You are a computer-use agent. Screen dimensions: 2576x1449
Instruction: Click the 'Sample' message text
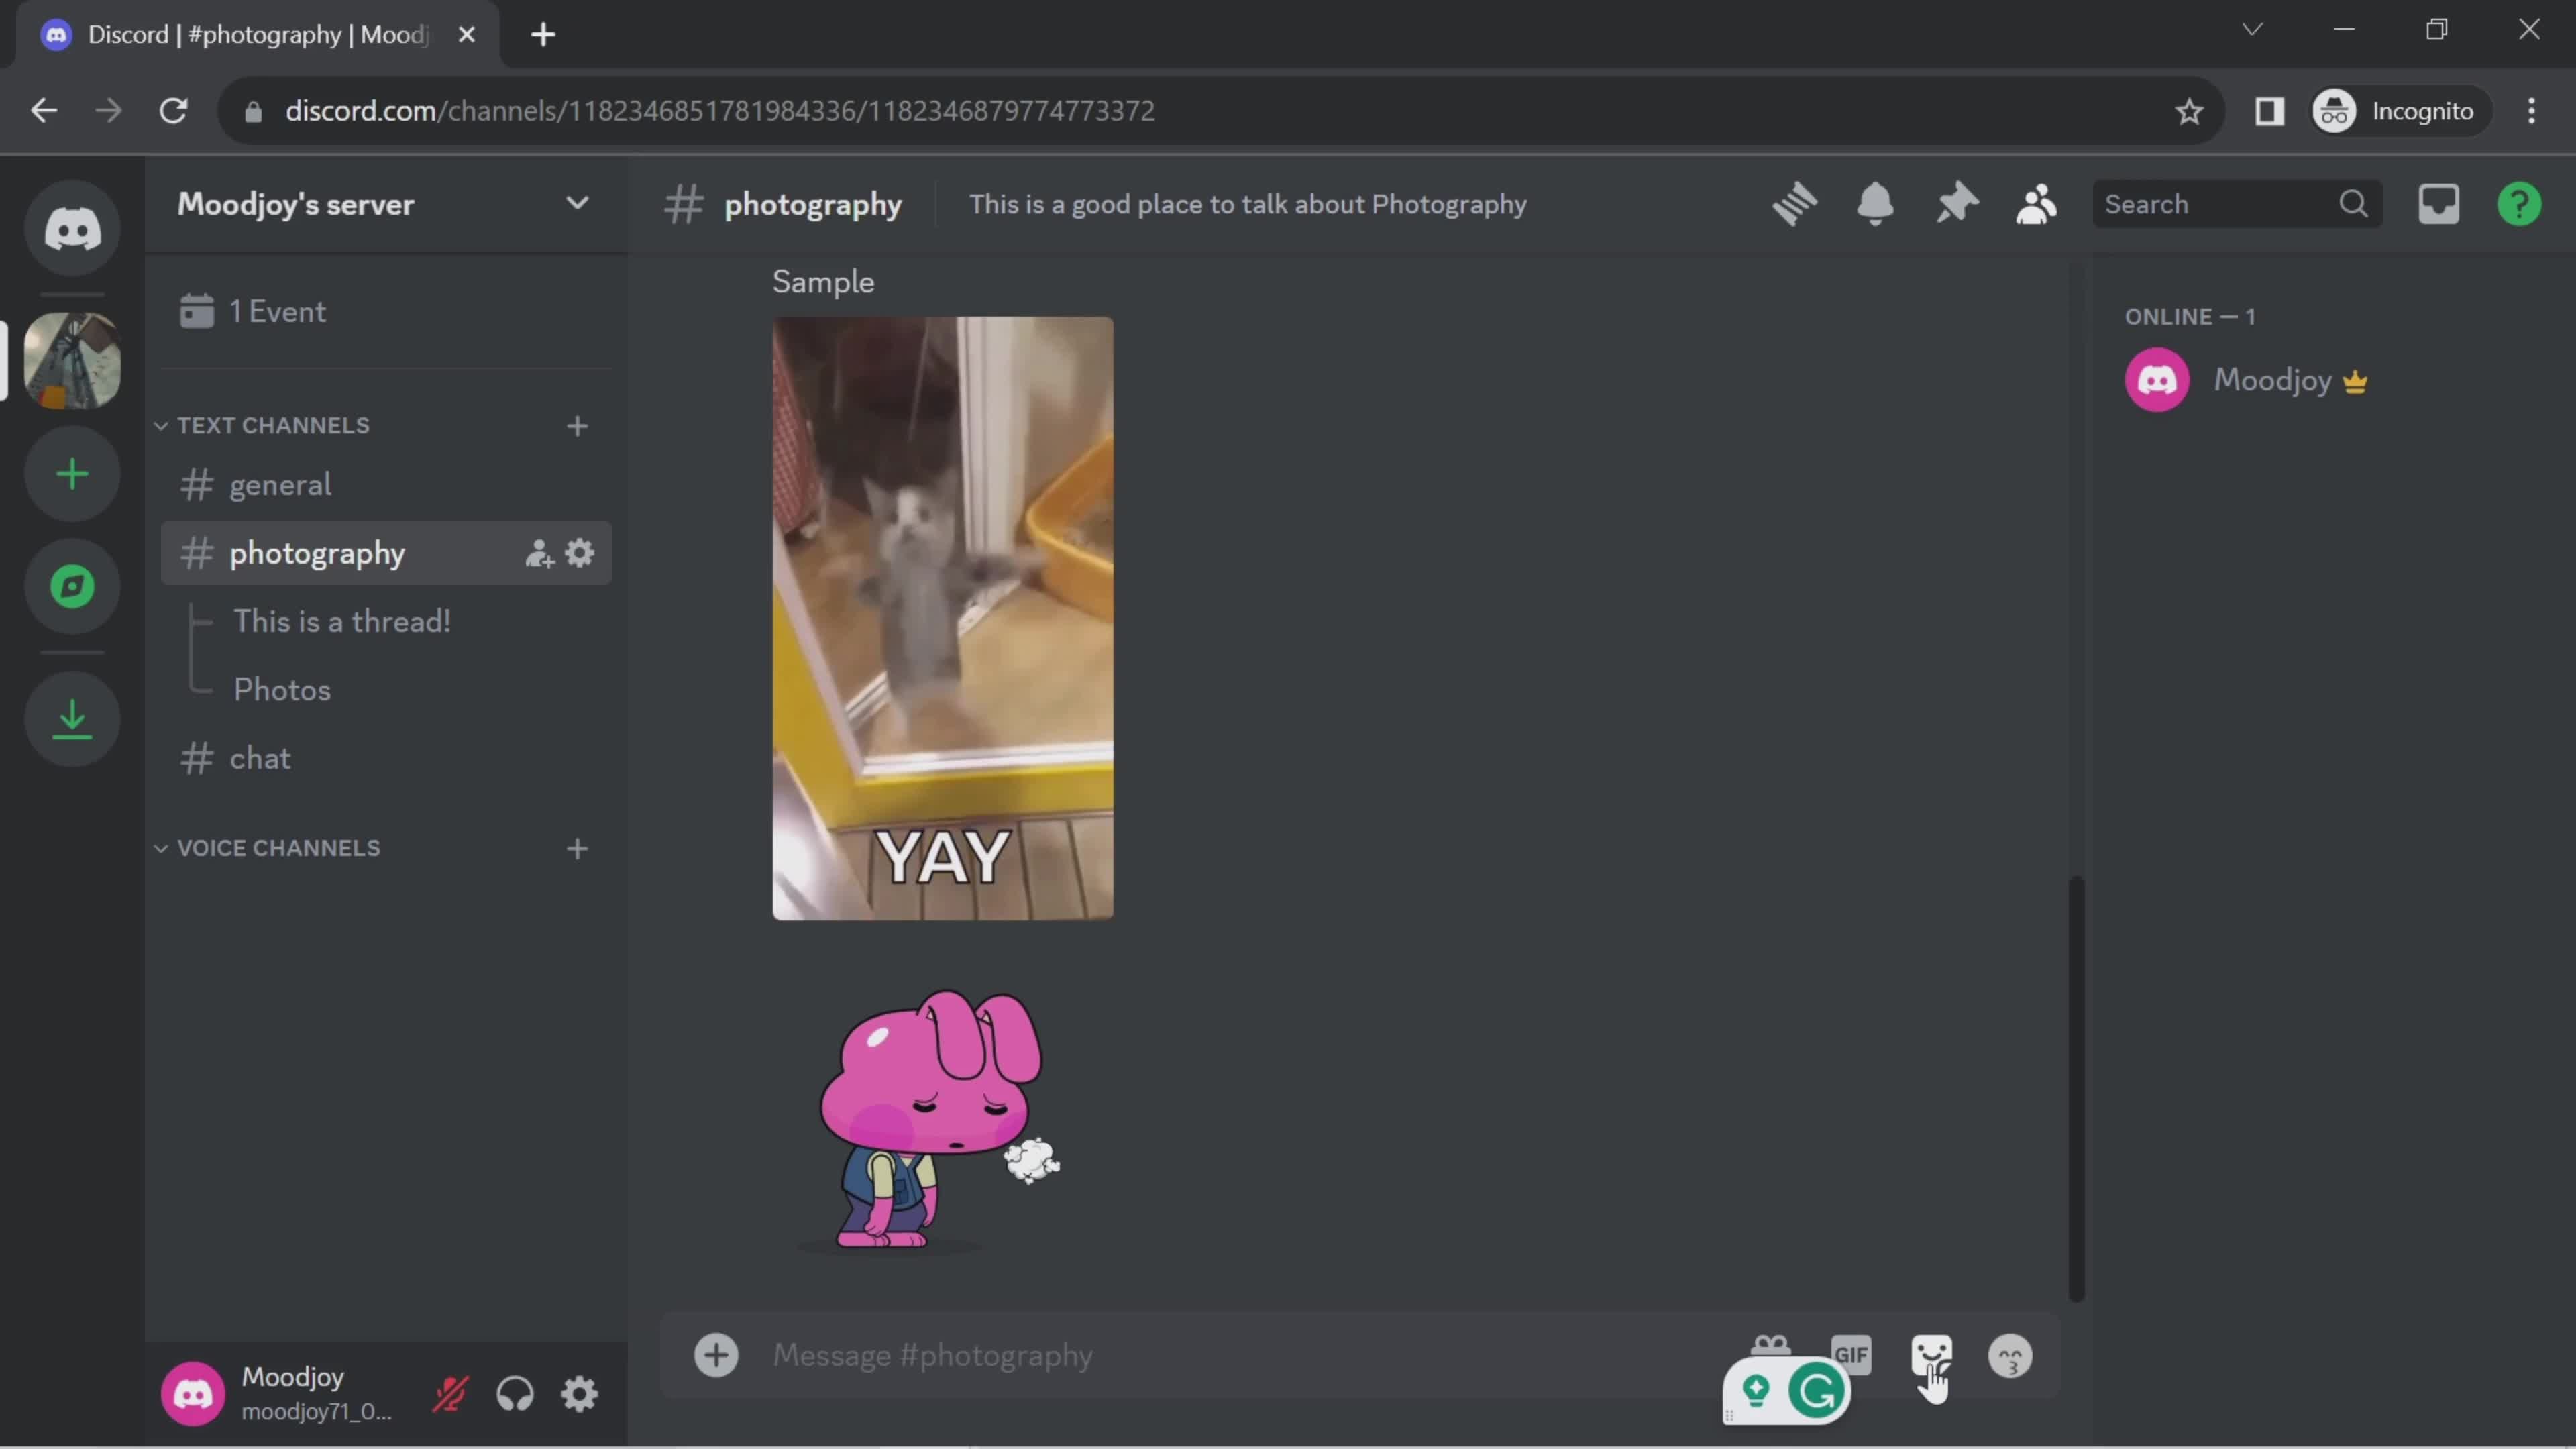(823, 282)
